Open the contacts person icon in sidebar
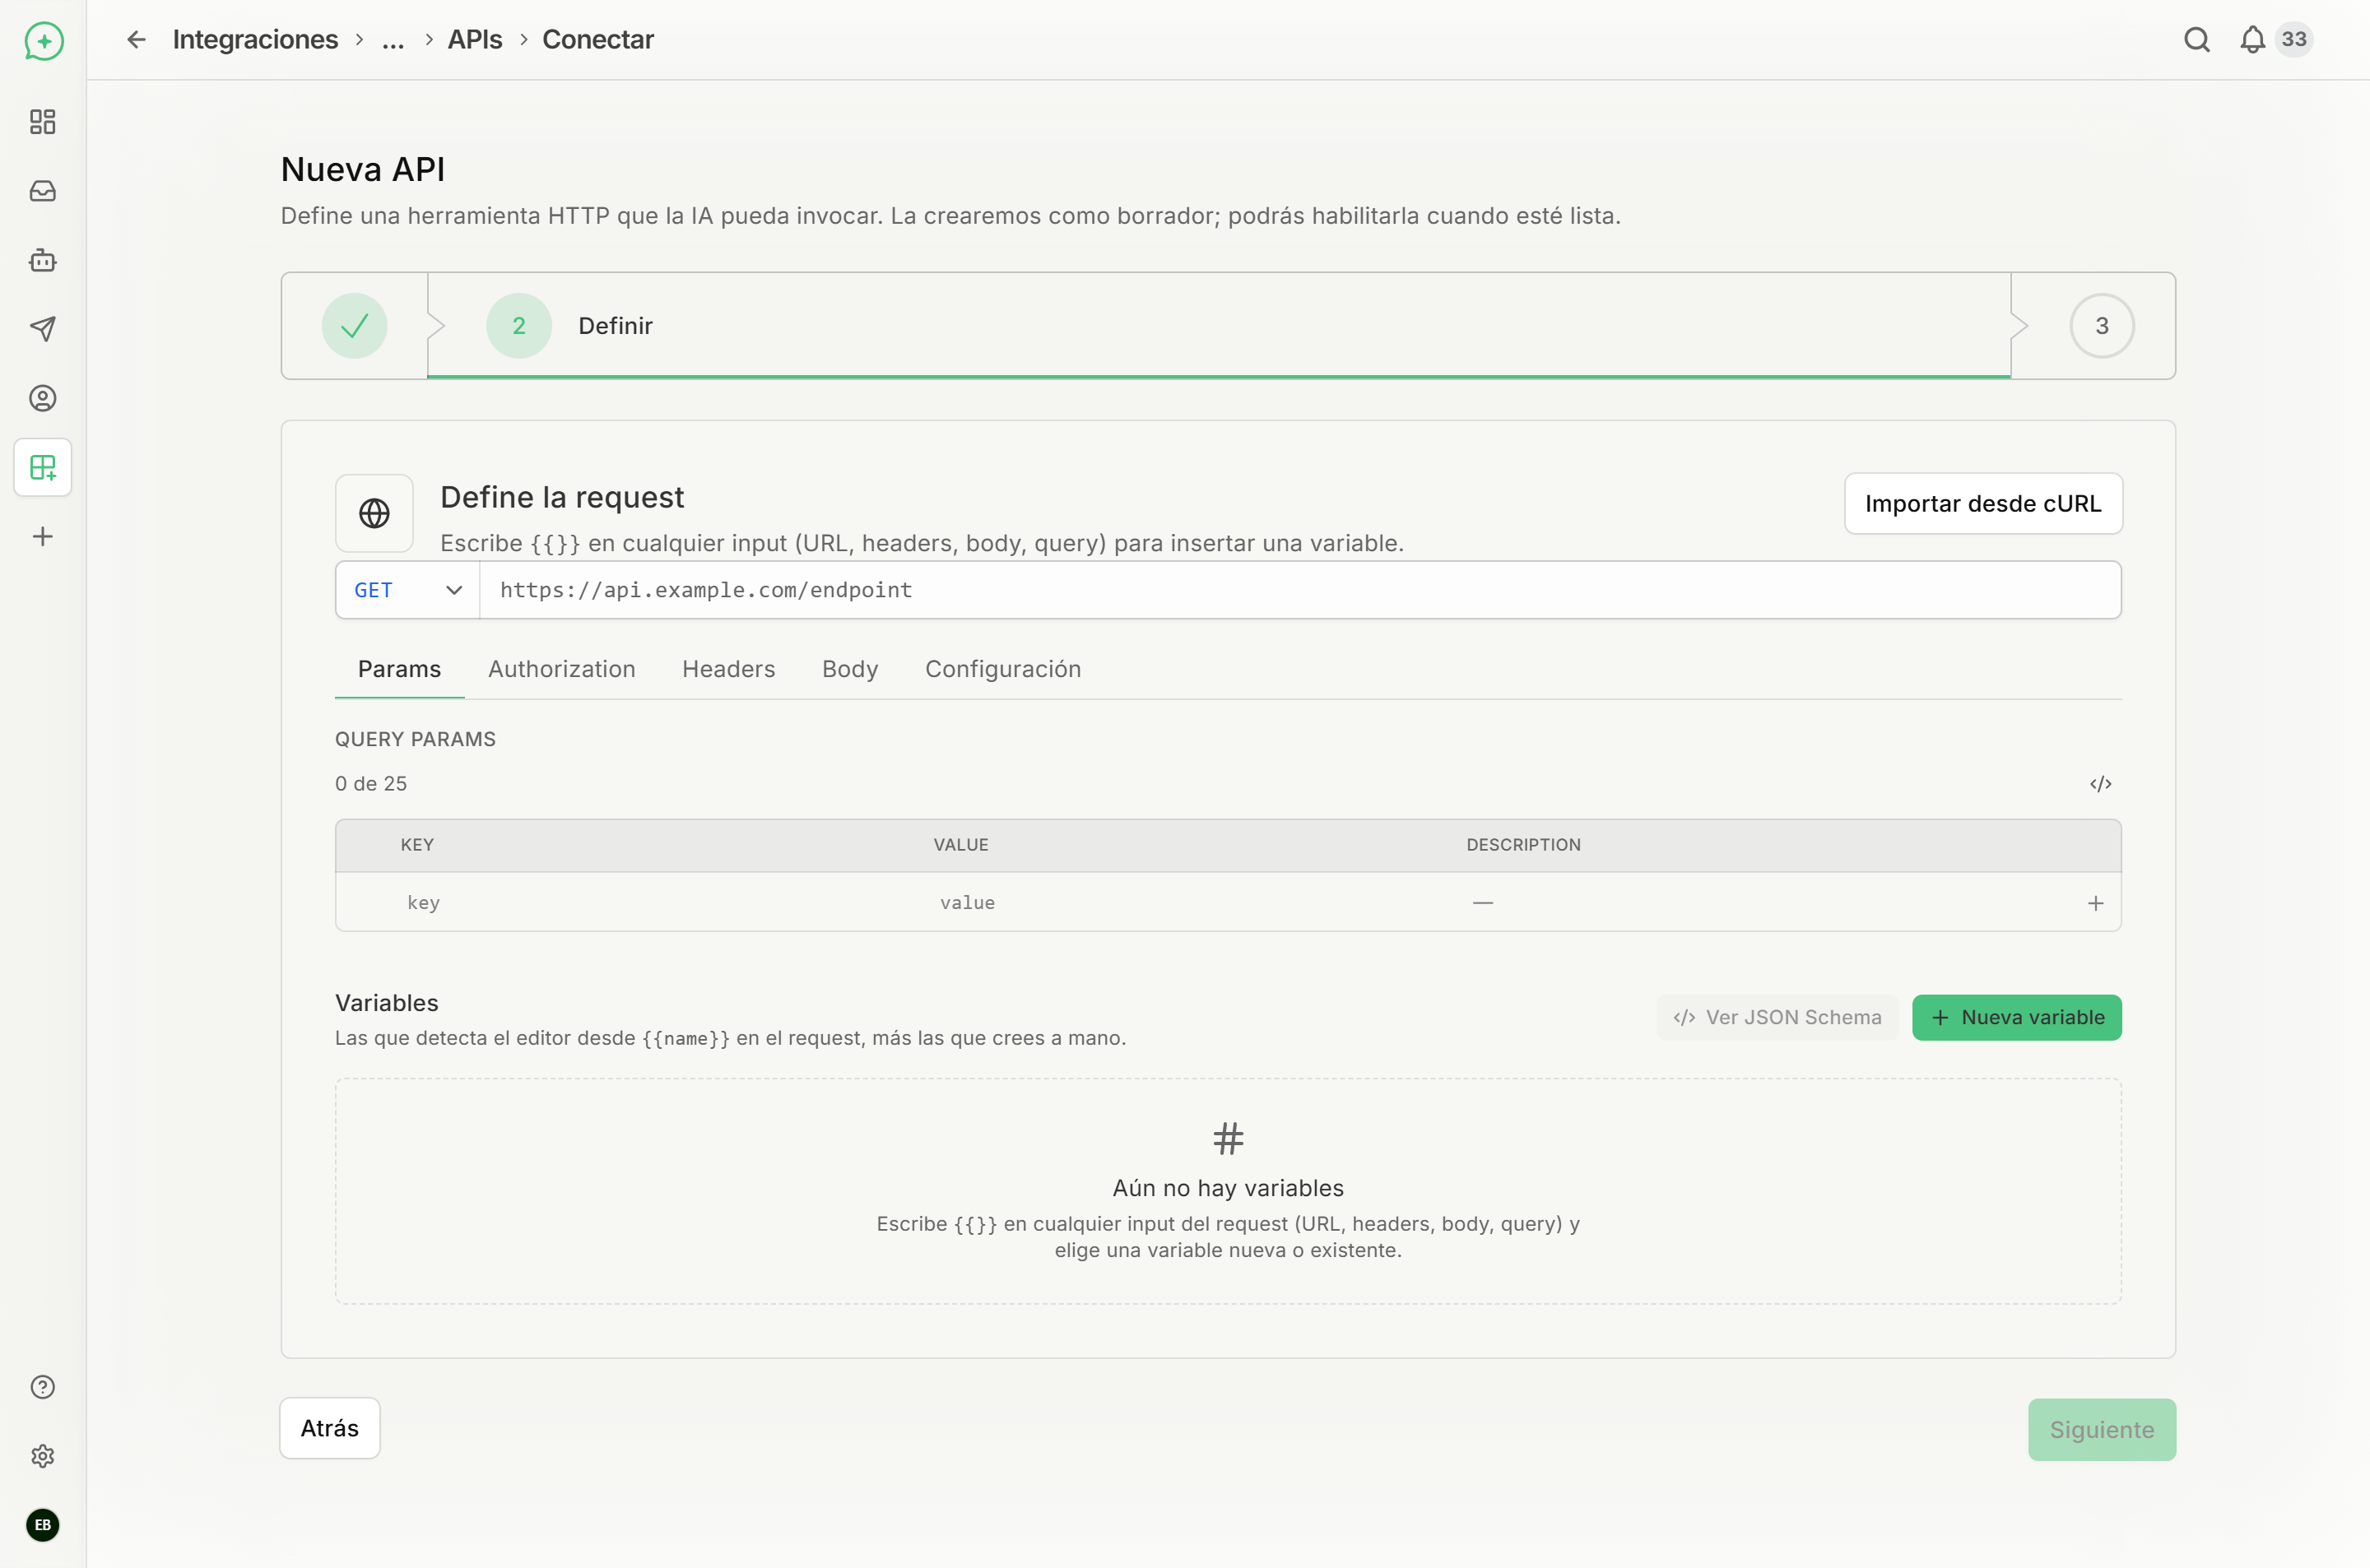The image size is (2370, 1568). pyautogui.click(x=43, y=398)
